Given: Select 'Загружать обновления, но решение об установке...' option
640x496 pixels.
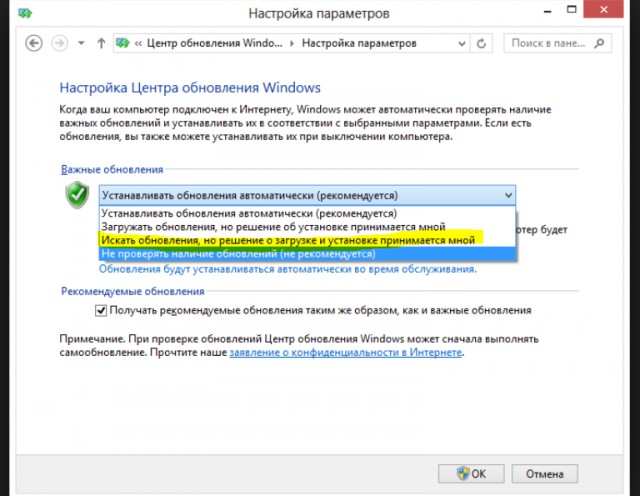Looking at the screenshot, I should point(307,227).
